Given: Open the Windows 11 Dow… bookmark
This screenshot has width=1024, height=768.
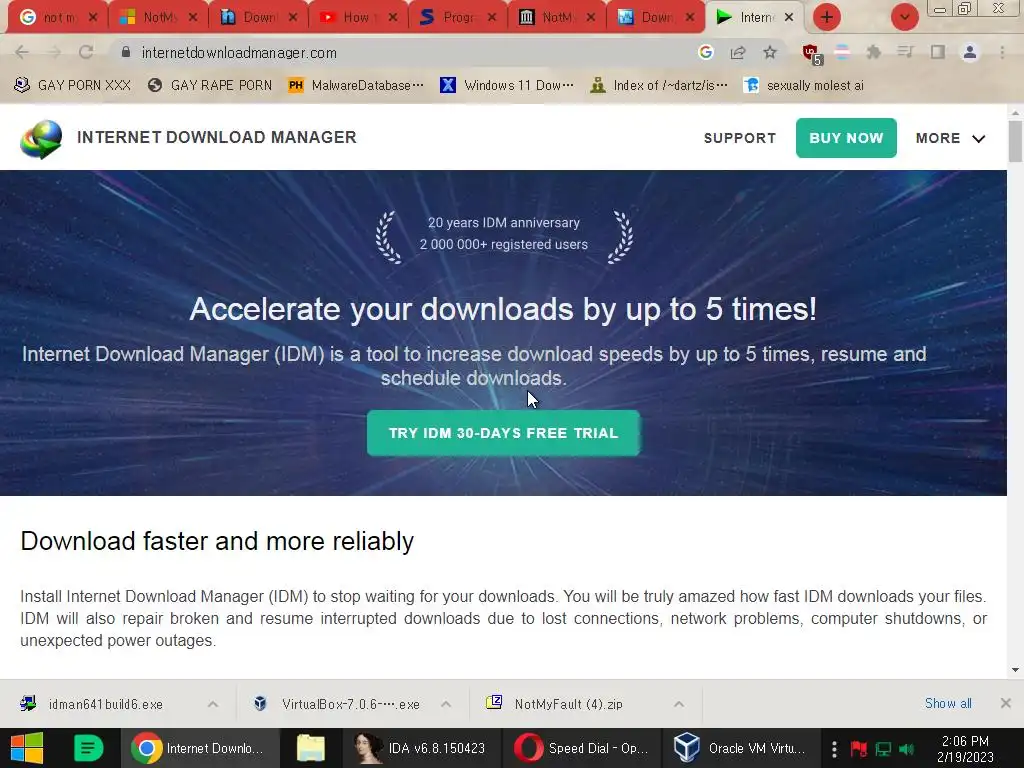Looking at the screenshot, I should [x=507, y=86].
